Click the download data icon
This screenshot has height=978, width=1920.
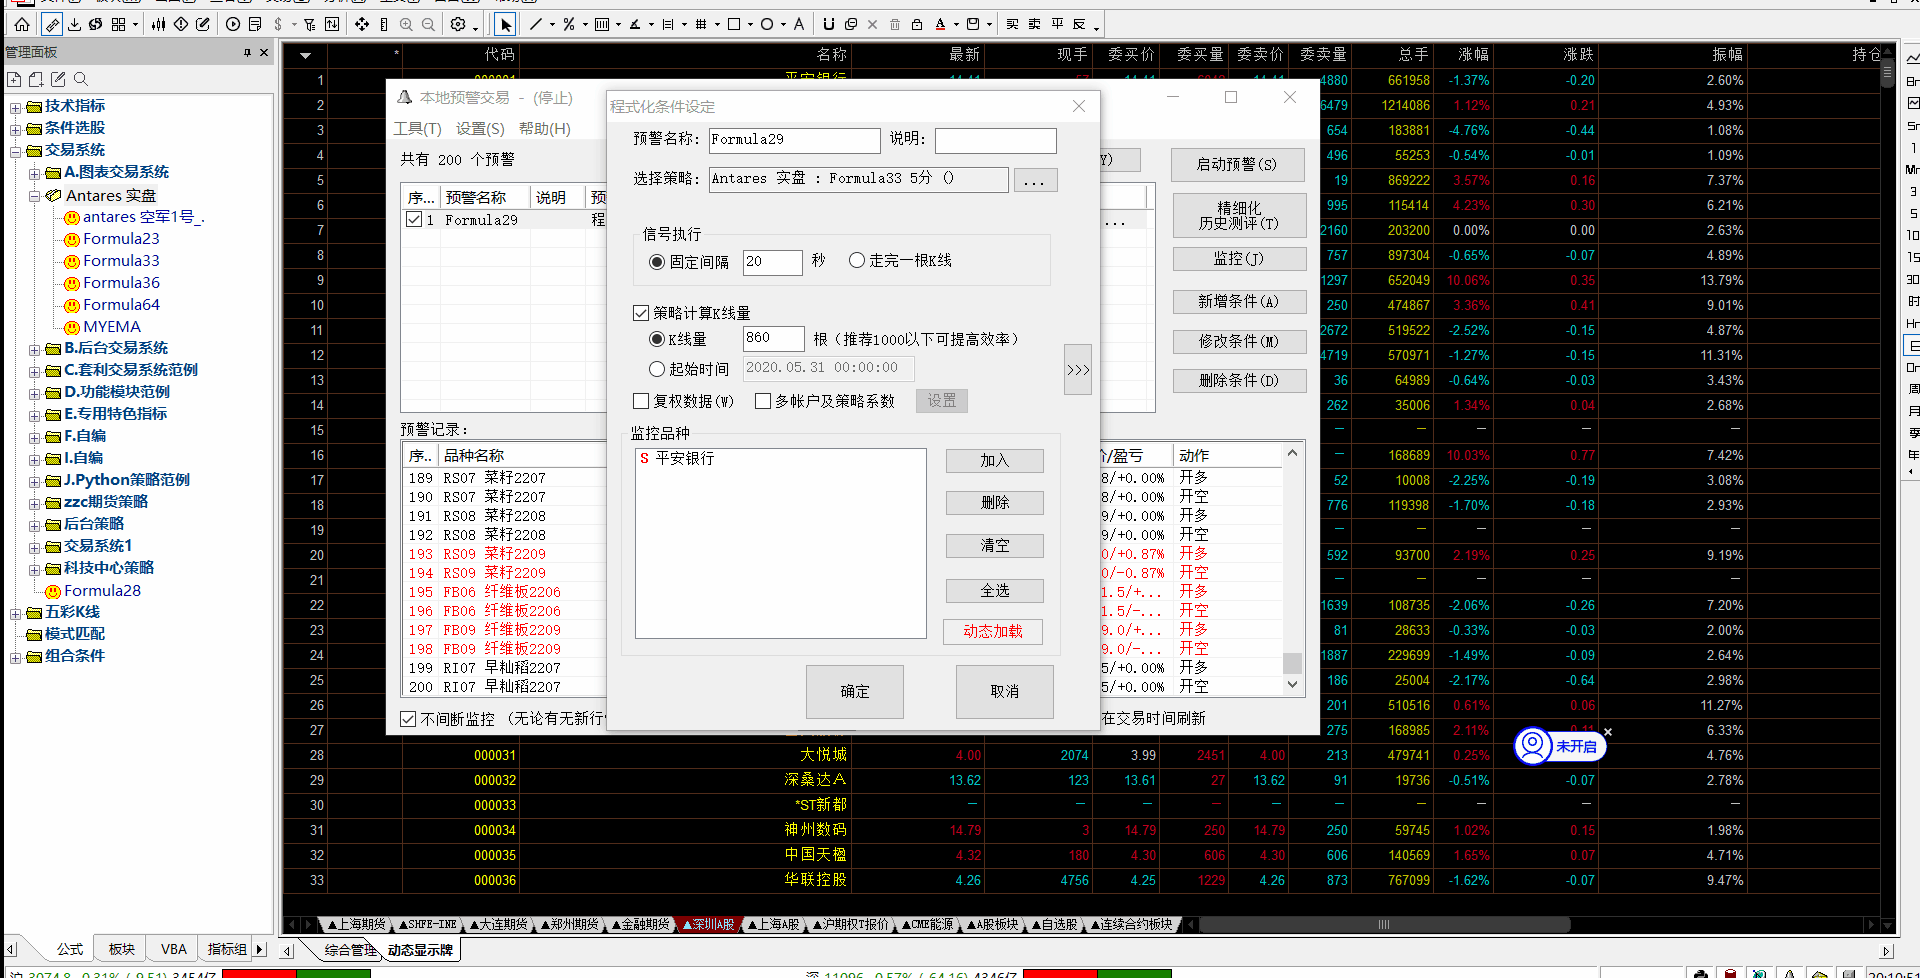[75, 24]
